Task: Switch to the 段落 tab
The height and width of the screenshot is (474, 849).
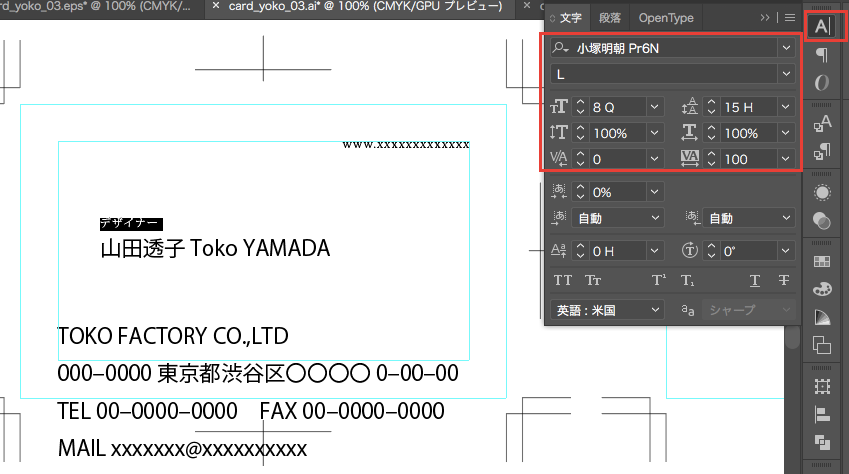Action: [609, 17]
